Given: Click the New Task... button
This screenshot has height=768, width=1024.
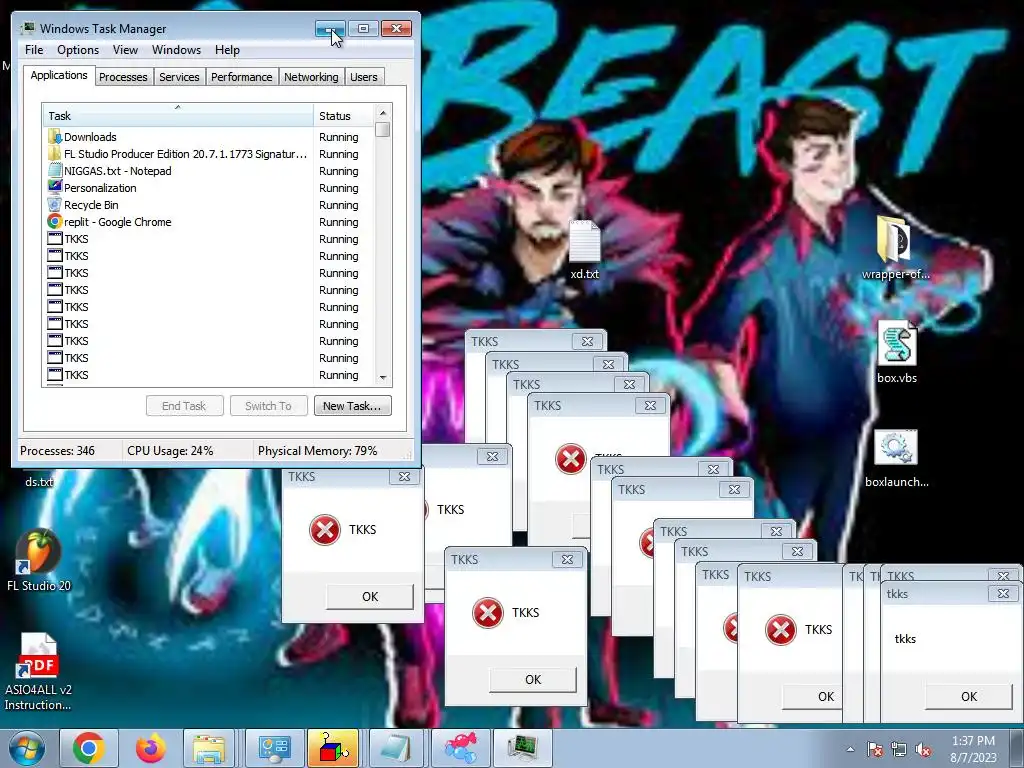Looking at the screenshot, I should 352,406.
